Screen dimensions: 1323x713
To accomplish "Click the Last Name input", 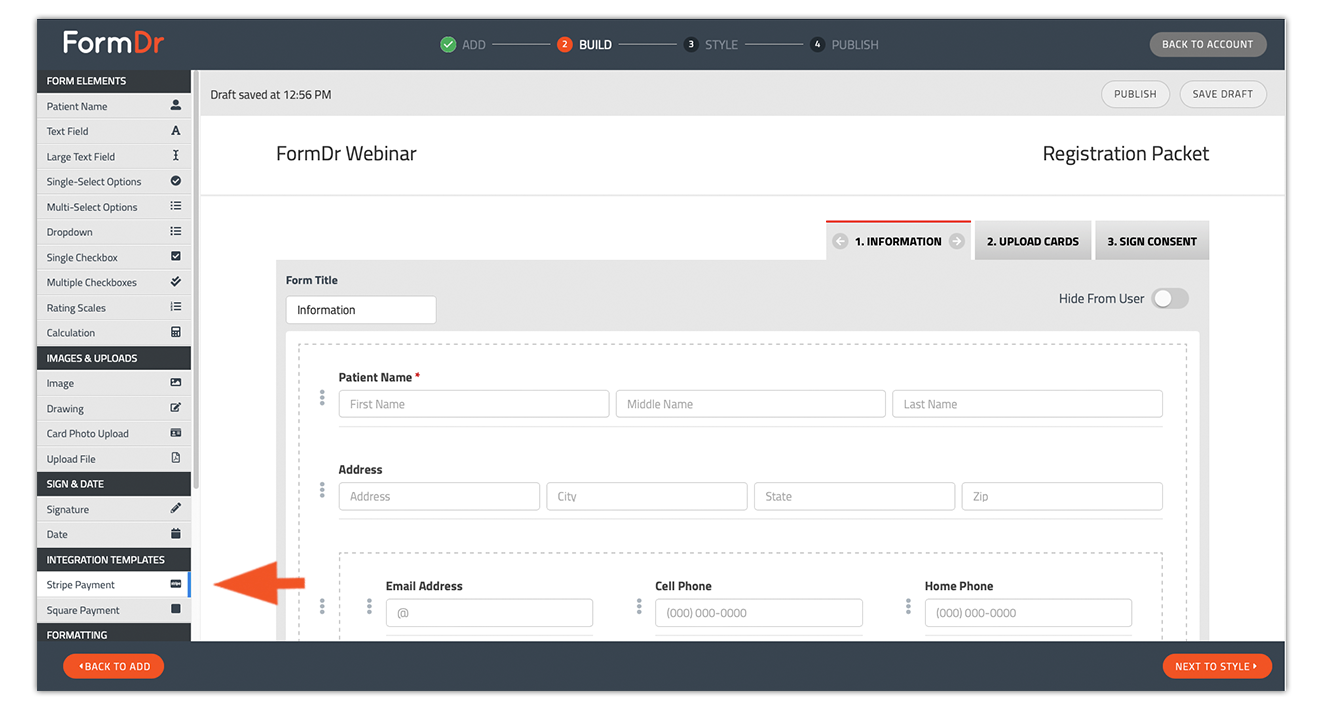I will click(1028, 404).
